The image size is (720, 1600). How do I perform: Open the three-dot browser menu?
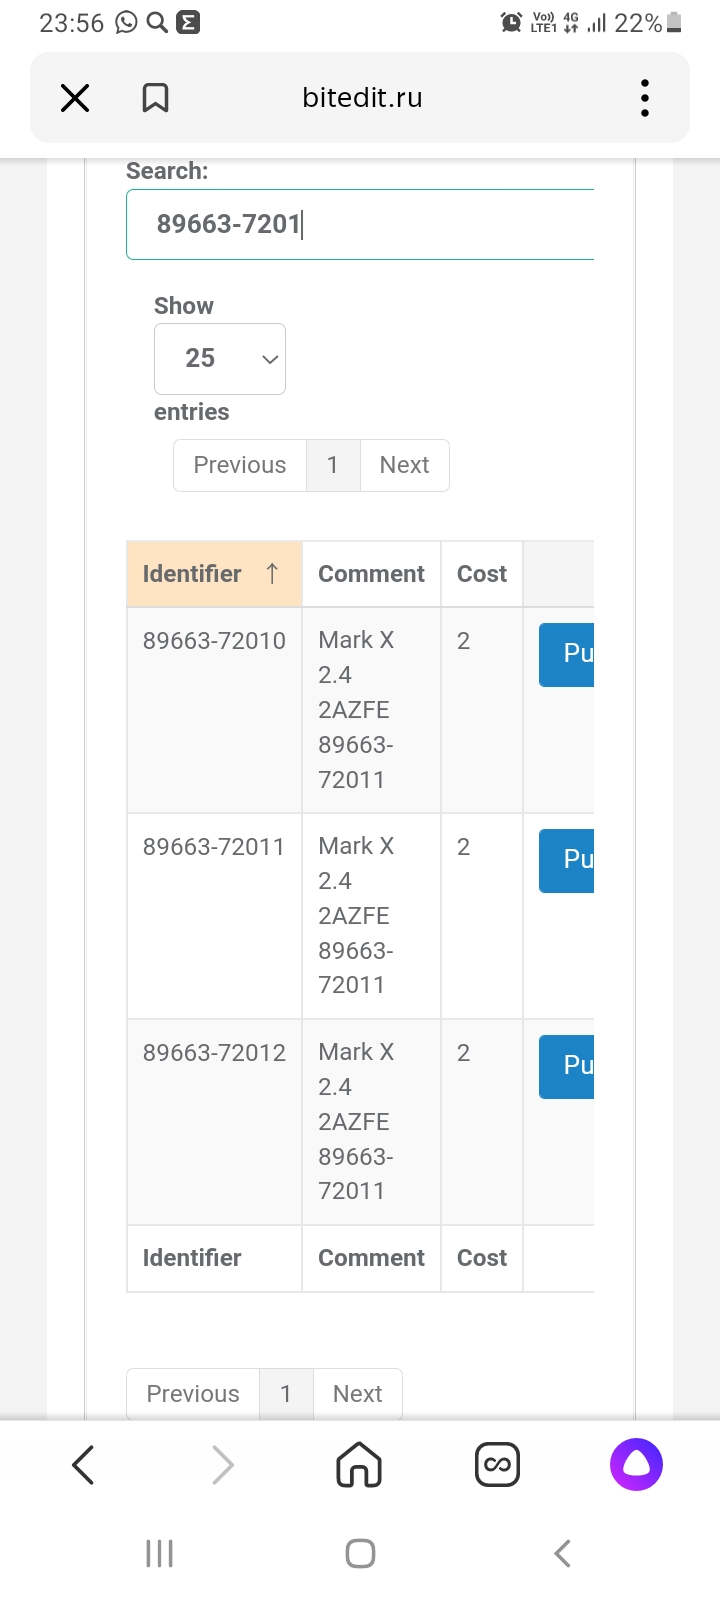click(645, 98)
